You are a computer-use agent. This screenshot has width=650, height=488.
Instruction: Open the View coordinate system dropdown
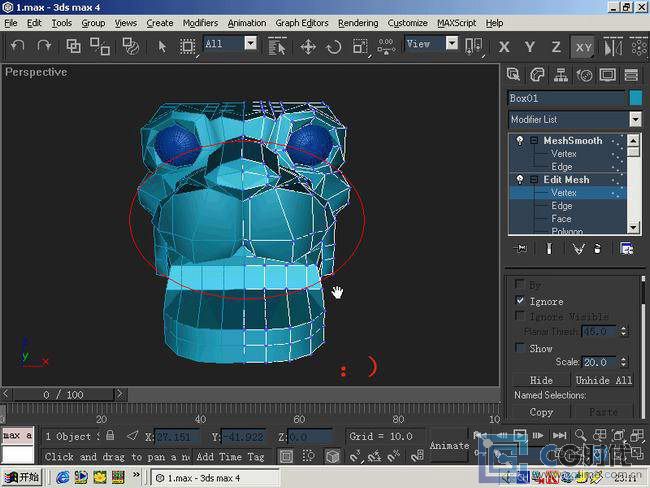pyautogui.click(x=452, y=43)
